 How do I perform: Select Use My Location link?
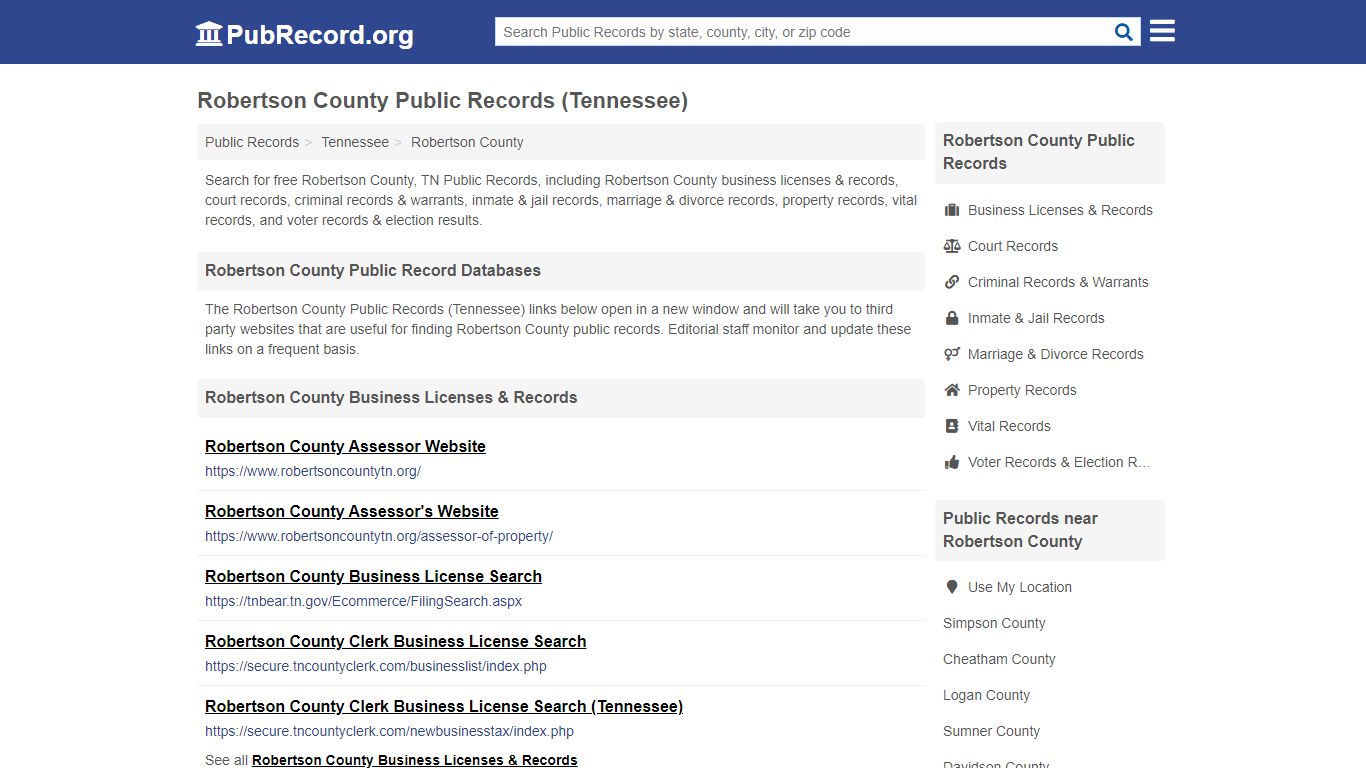1020,587
